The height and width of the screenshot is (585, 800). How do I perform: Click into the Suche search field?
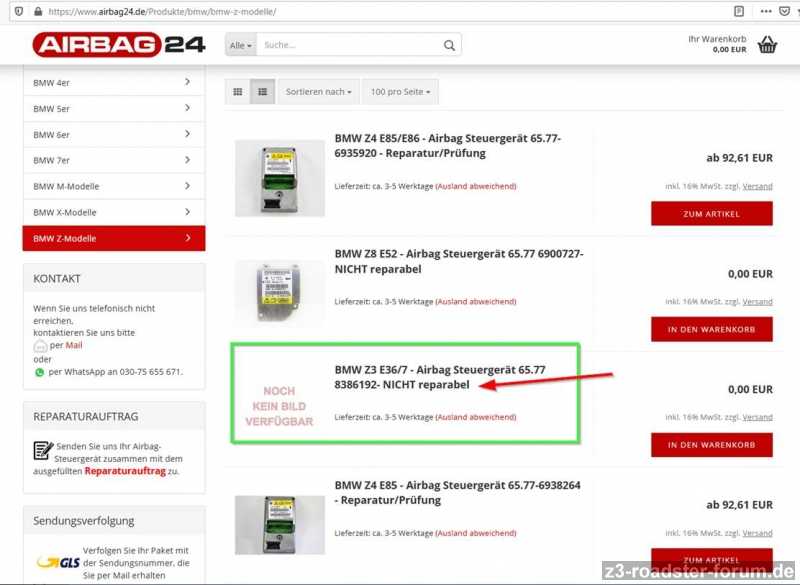(350, 45)
